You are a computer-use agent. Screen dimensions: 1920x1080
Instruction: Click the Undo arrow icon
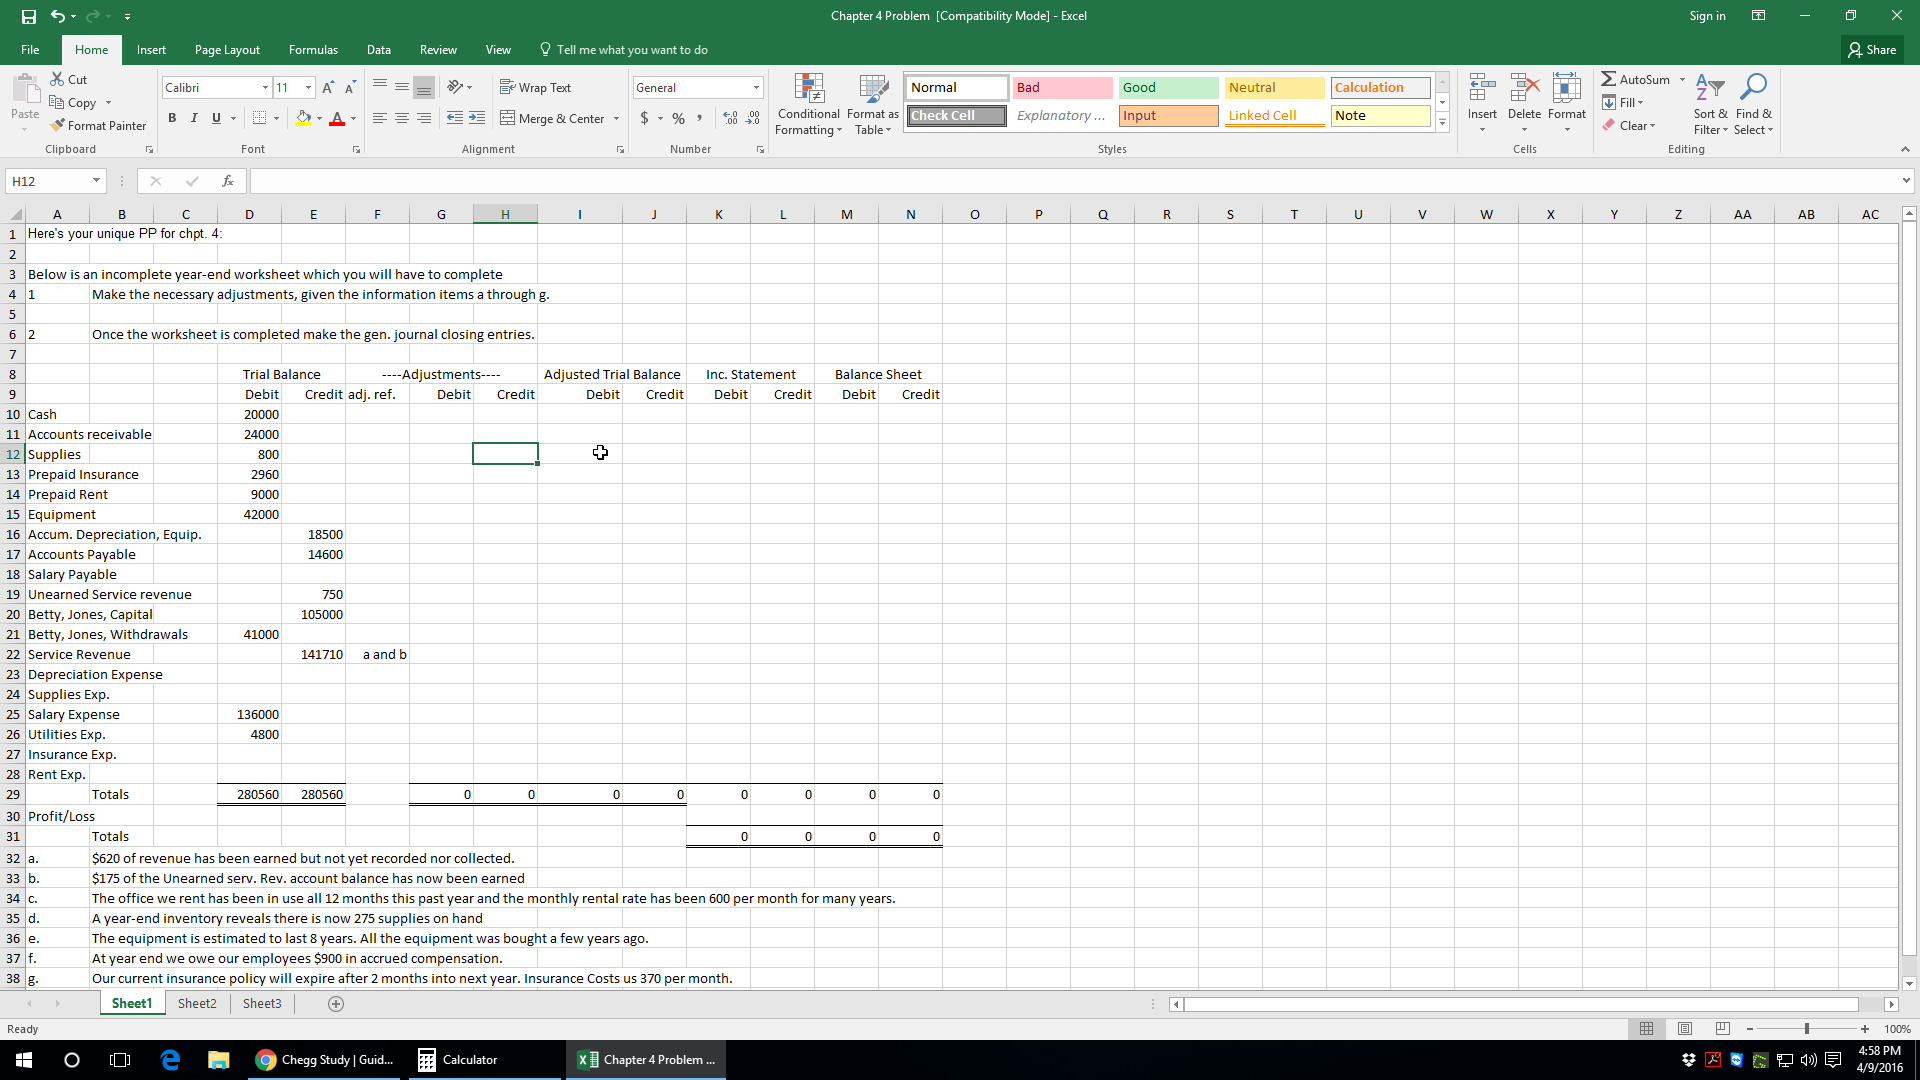(x=58, y=16)
